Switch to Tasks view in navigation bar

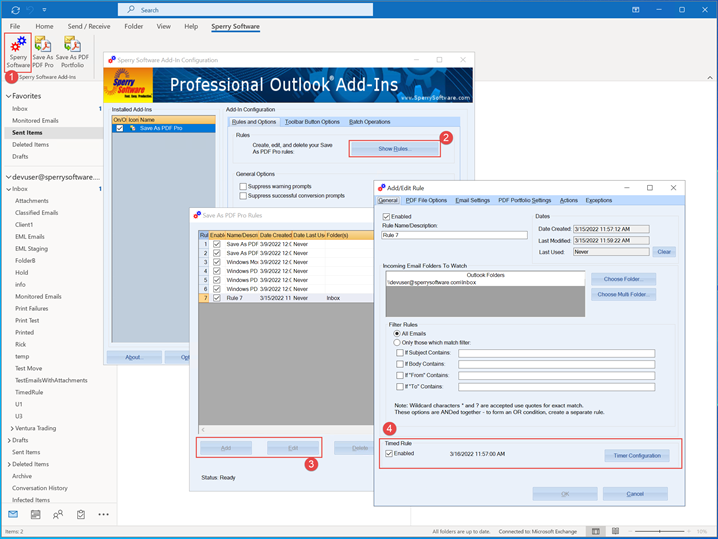[x=81, y=514]
